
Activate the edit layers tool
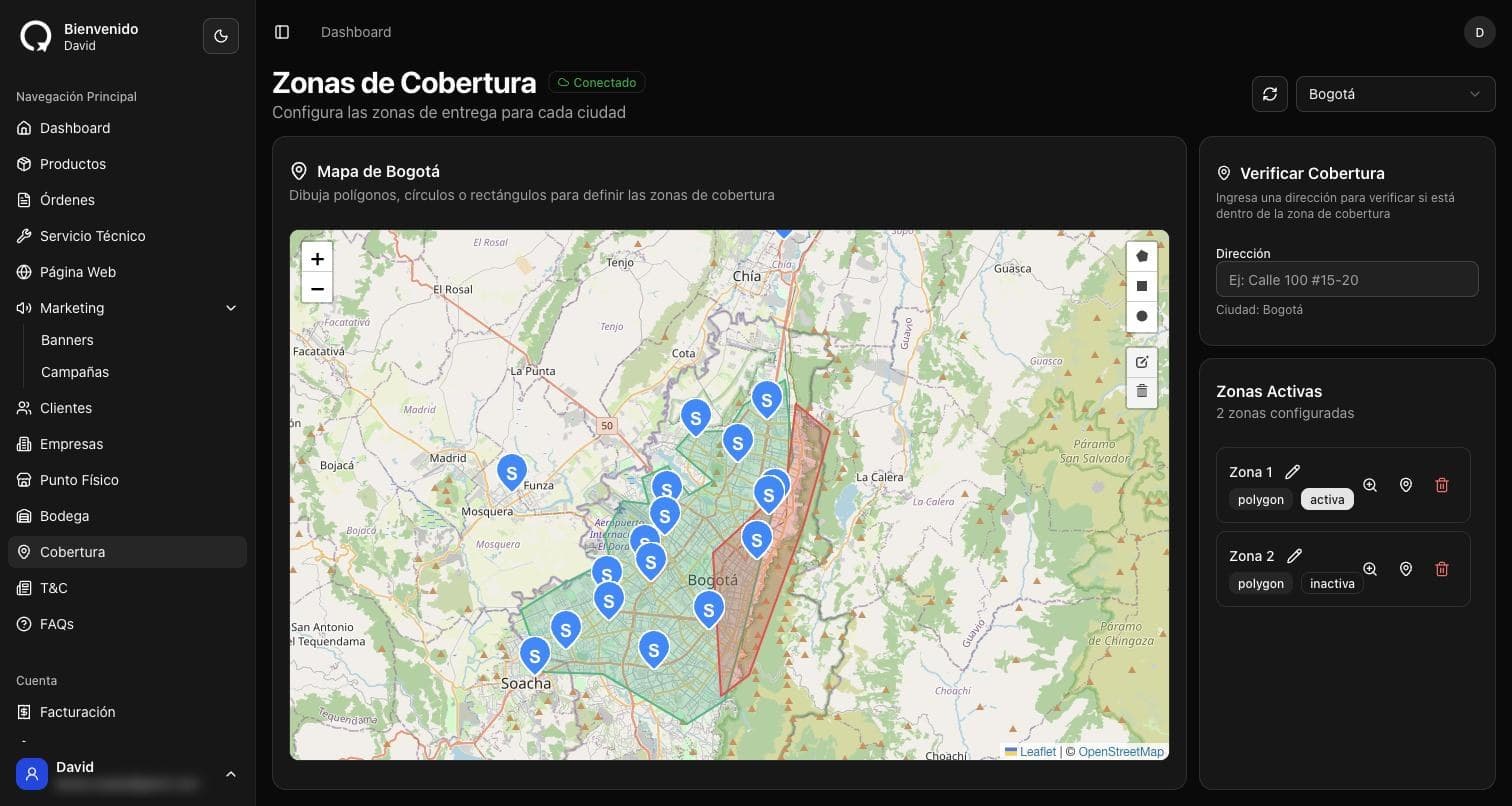1142,361
